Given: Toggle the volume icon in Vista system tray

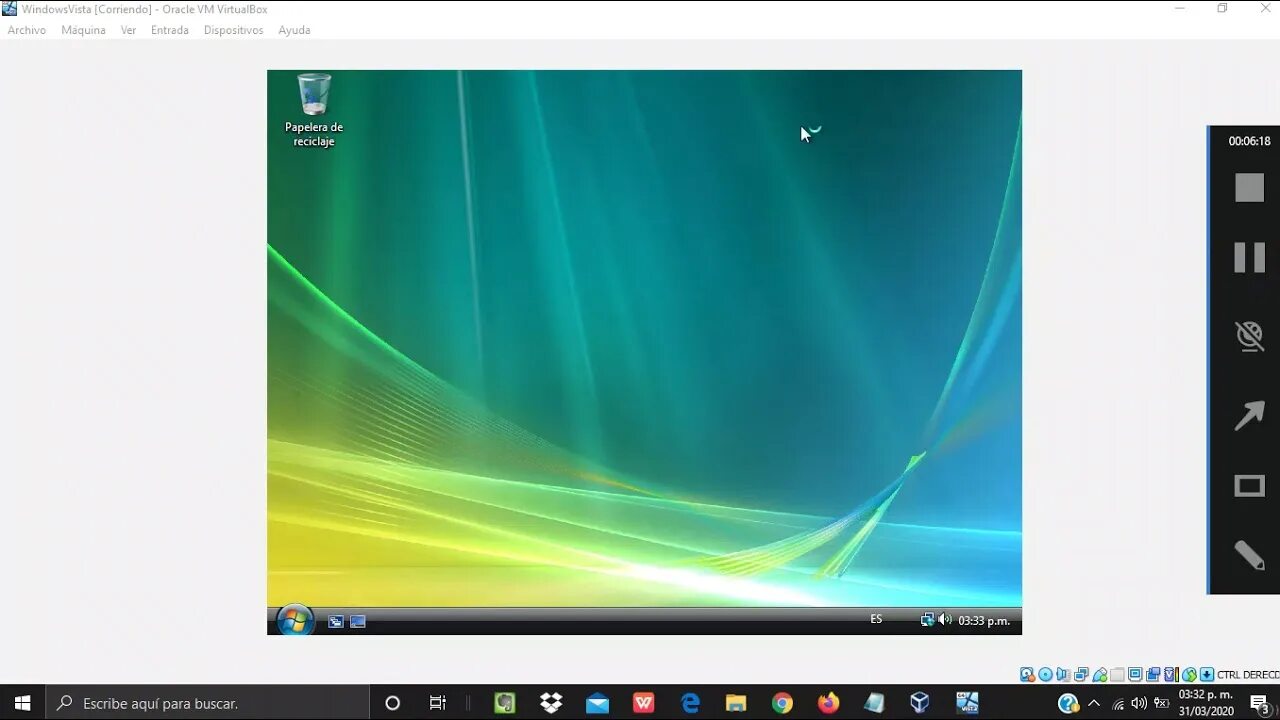Looking at the screenshot, I should point(944,619).
